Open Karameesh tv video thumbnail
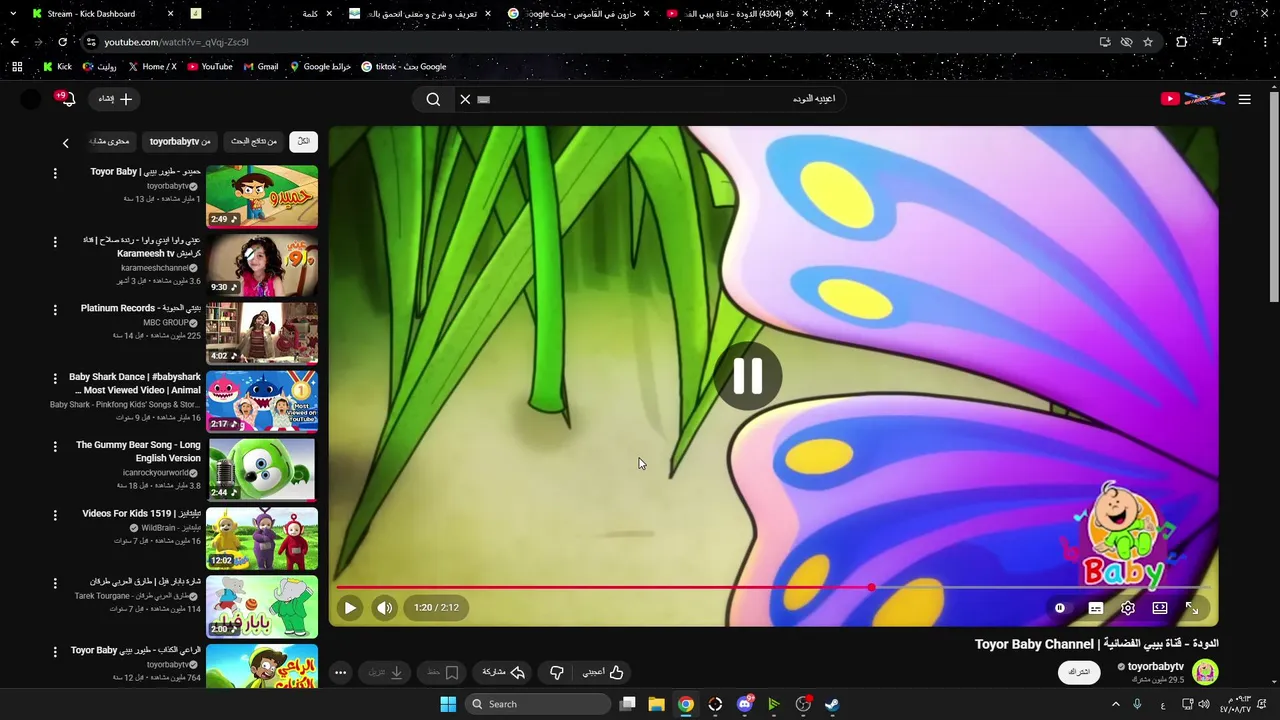 tap(262, 264)
